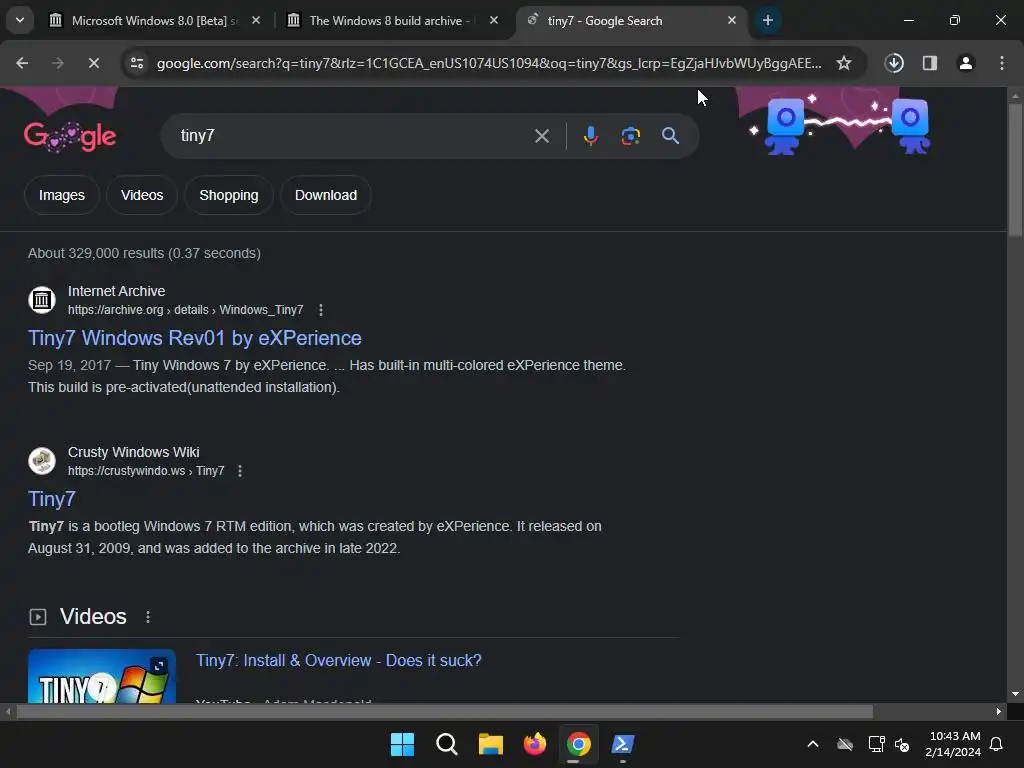Filter results by Videos
Screen dimensions: 1024x768
click(142, 195)
